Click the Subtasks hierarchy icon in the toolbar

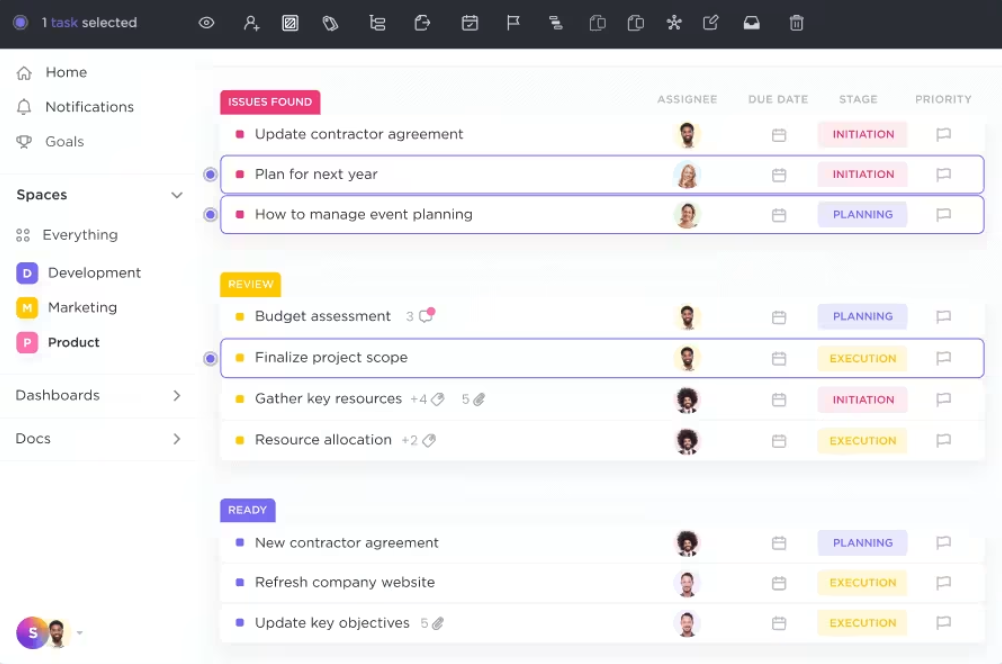[377, 23]
